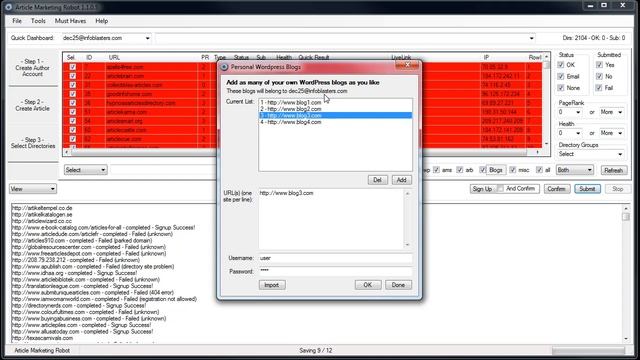Go to Step 3 Select Directories
The height and width of the screenshot is (360, 640).
point(33,143)
